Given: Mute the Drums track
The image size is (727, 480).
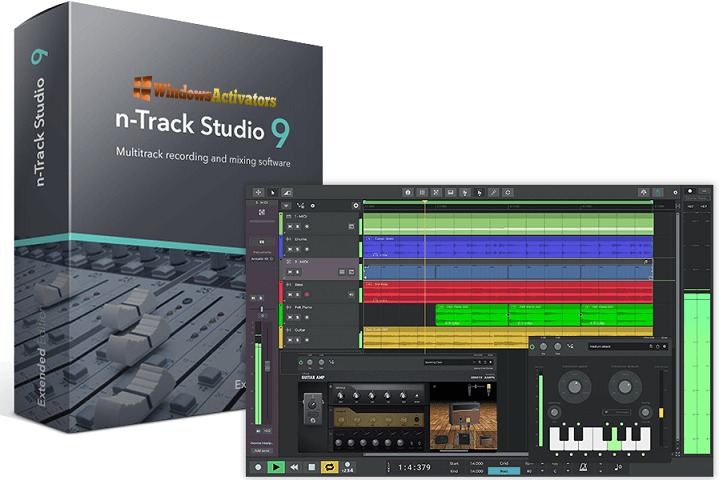Looking at the screenshot, I should coord(290,250).
